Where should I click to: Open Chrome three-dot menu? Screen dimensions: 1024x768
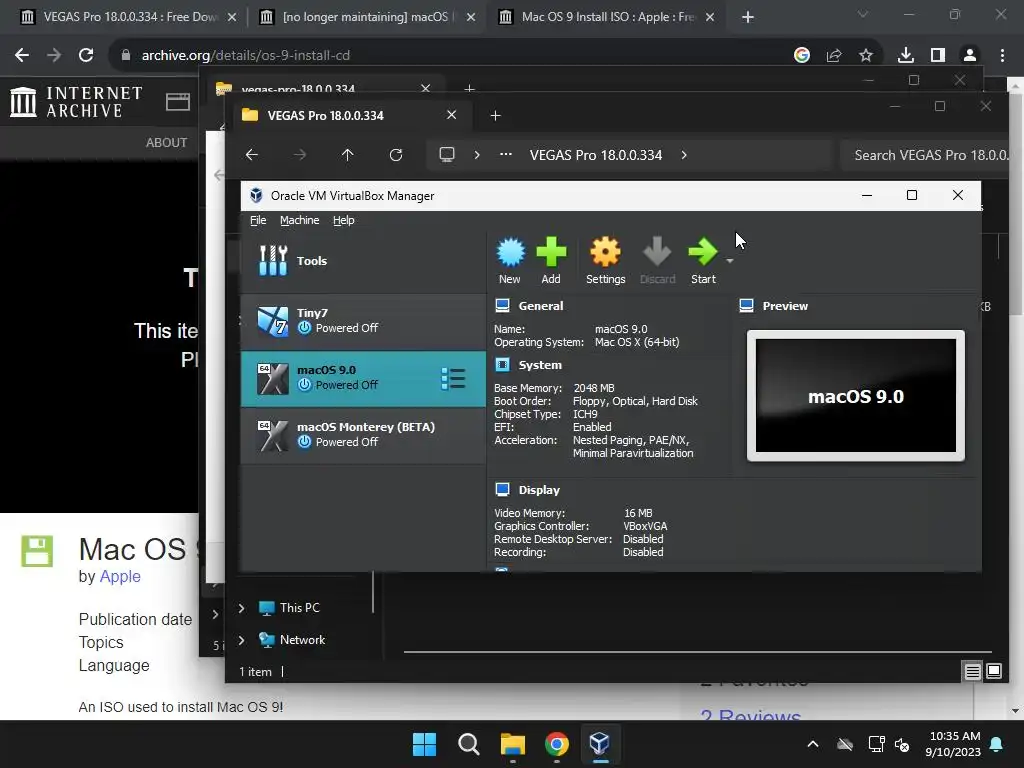1002,56
